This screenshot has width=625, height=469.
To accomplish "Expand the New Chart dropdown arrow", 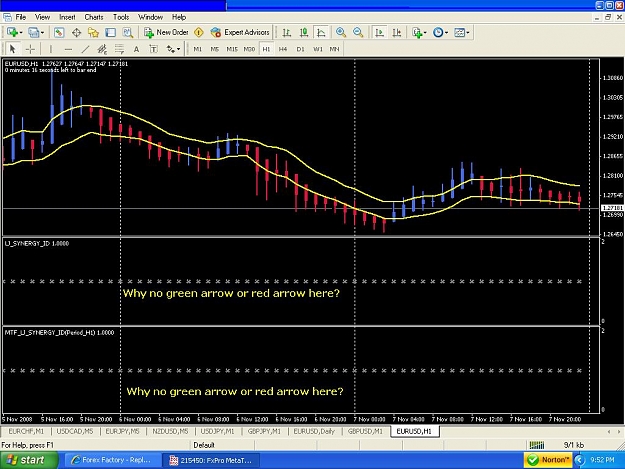I will 20,33.
